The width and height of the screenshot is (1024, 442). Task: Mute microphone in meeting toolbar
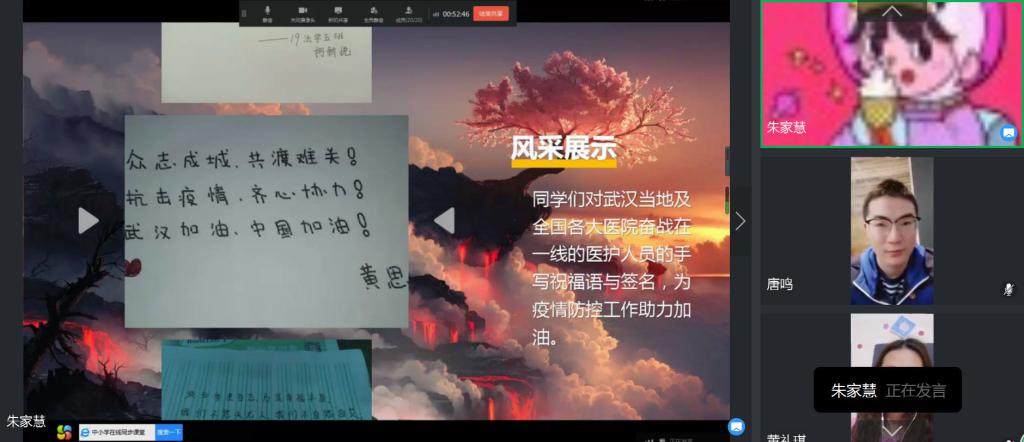(267, 12)
